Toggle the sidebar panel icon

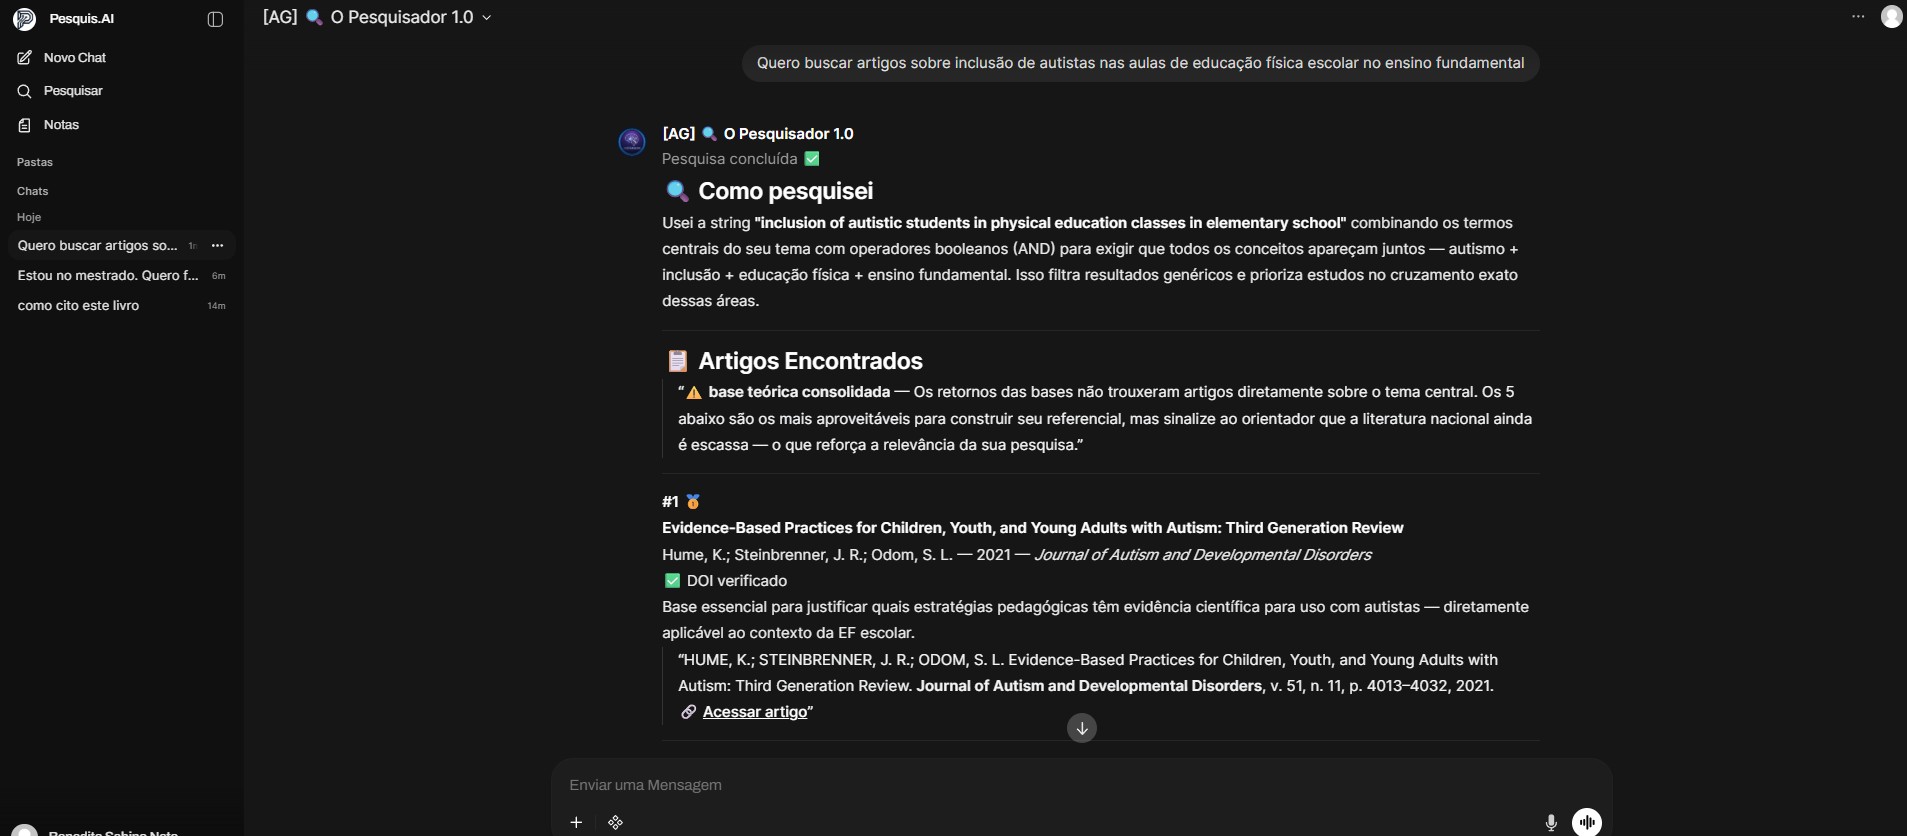click(x=215, y=19)
